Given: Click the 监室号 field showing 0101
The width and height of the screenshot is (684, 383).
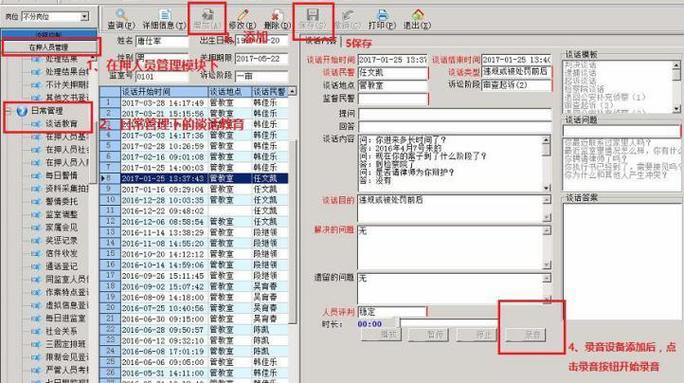Looking at the screenshot, I should coord(162,76).
